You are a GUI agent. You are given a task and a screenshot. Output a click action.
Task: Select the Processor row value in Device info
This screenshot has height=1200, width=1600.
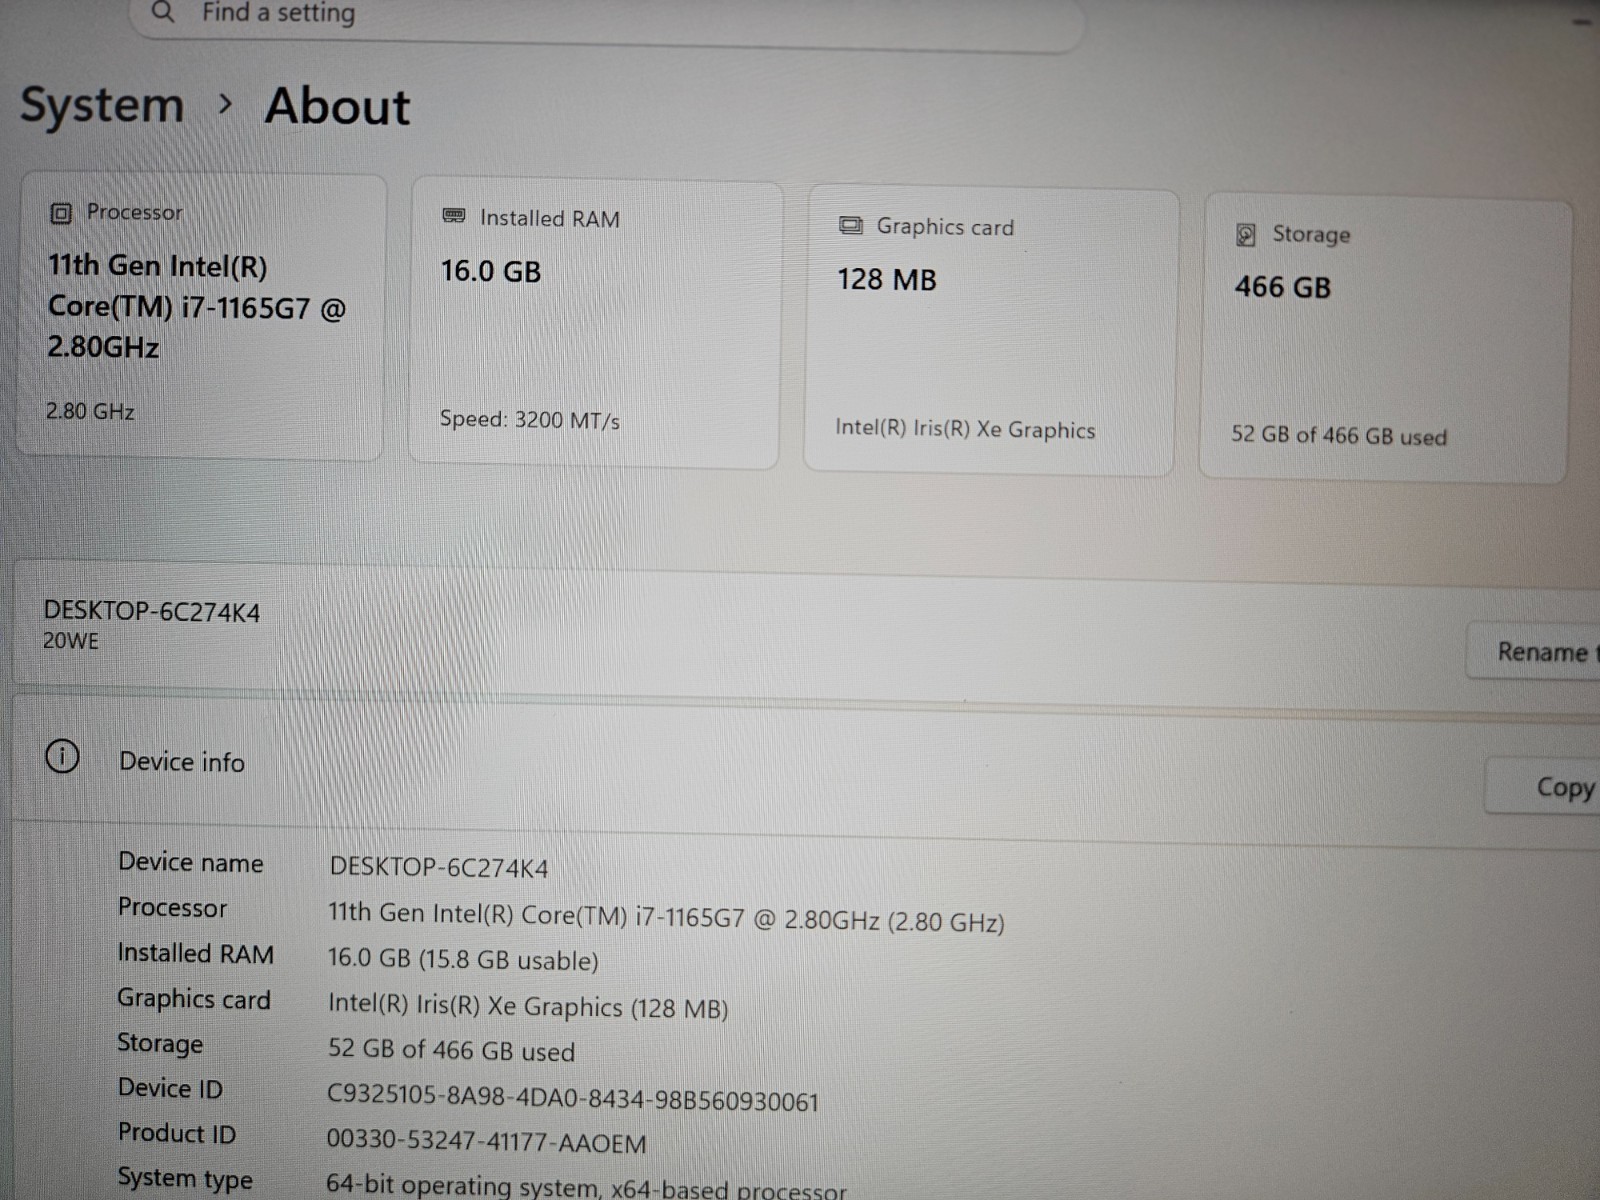666,917
